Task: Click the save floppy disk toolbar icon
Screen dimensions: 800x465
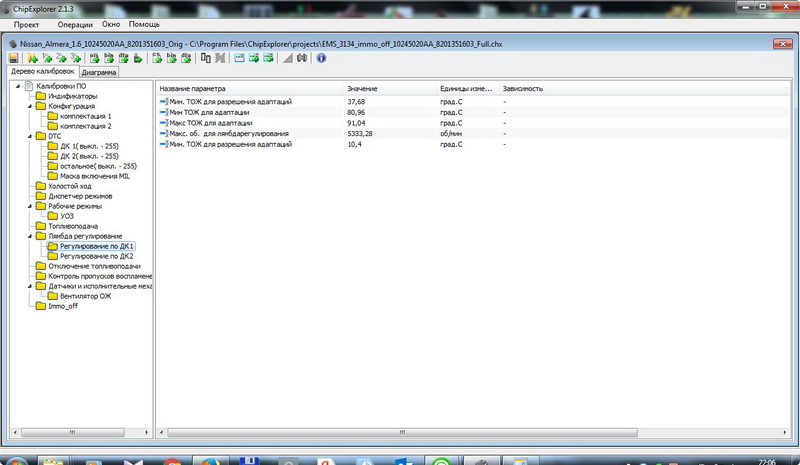Action: [14, 59]
